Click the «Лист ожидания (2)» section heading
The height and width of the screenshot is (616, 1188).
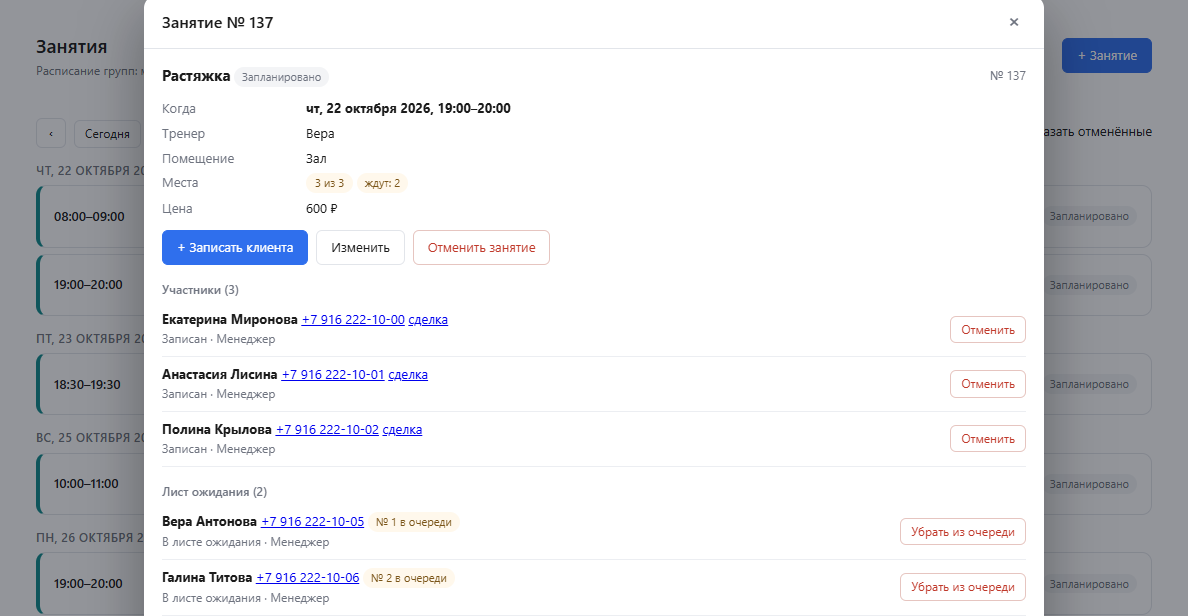[x=214, y=492]
